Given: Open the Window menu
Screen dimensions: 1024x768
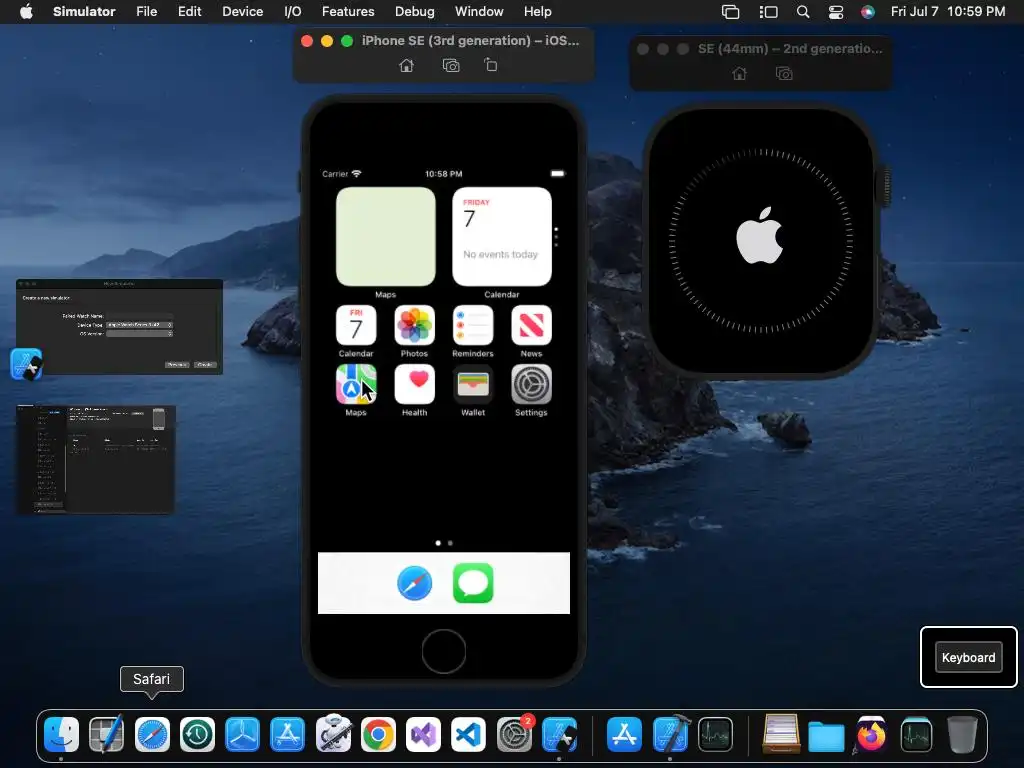Looking at the screenshot, I should pos(479,12).
